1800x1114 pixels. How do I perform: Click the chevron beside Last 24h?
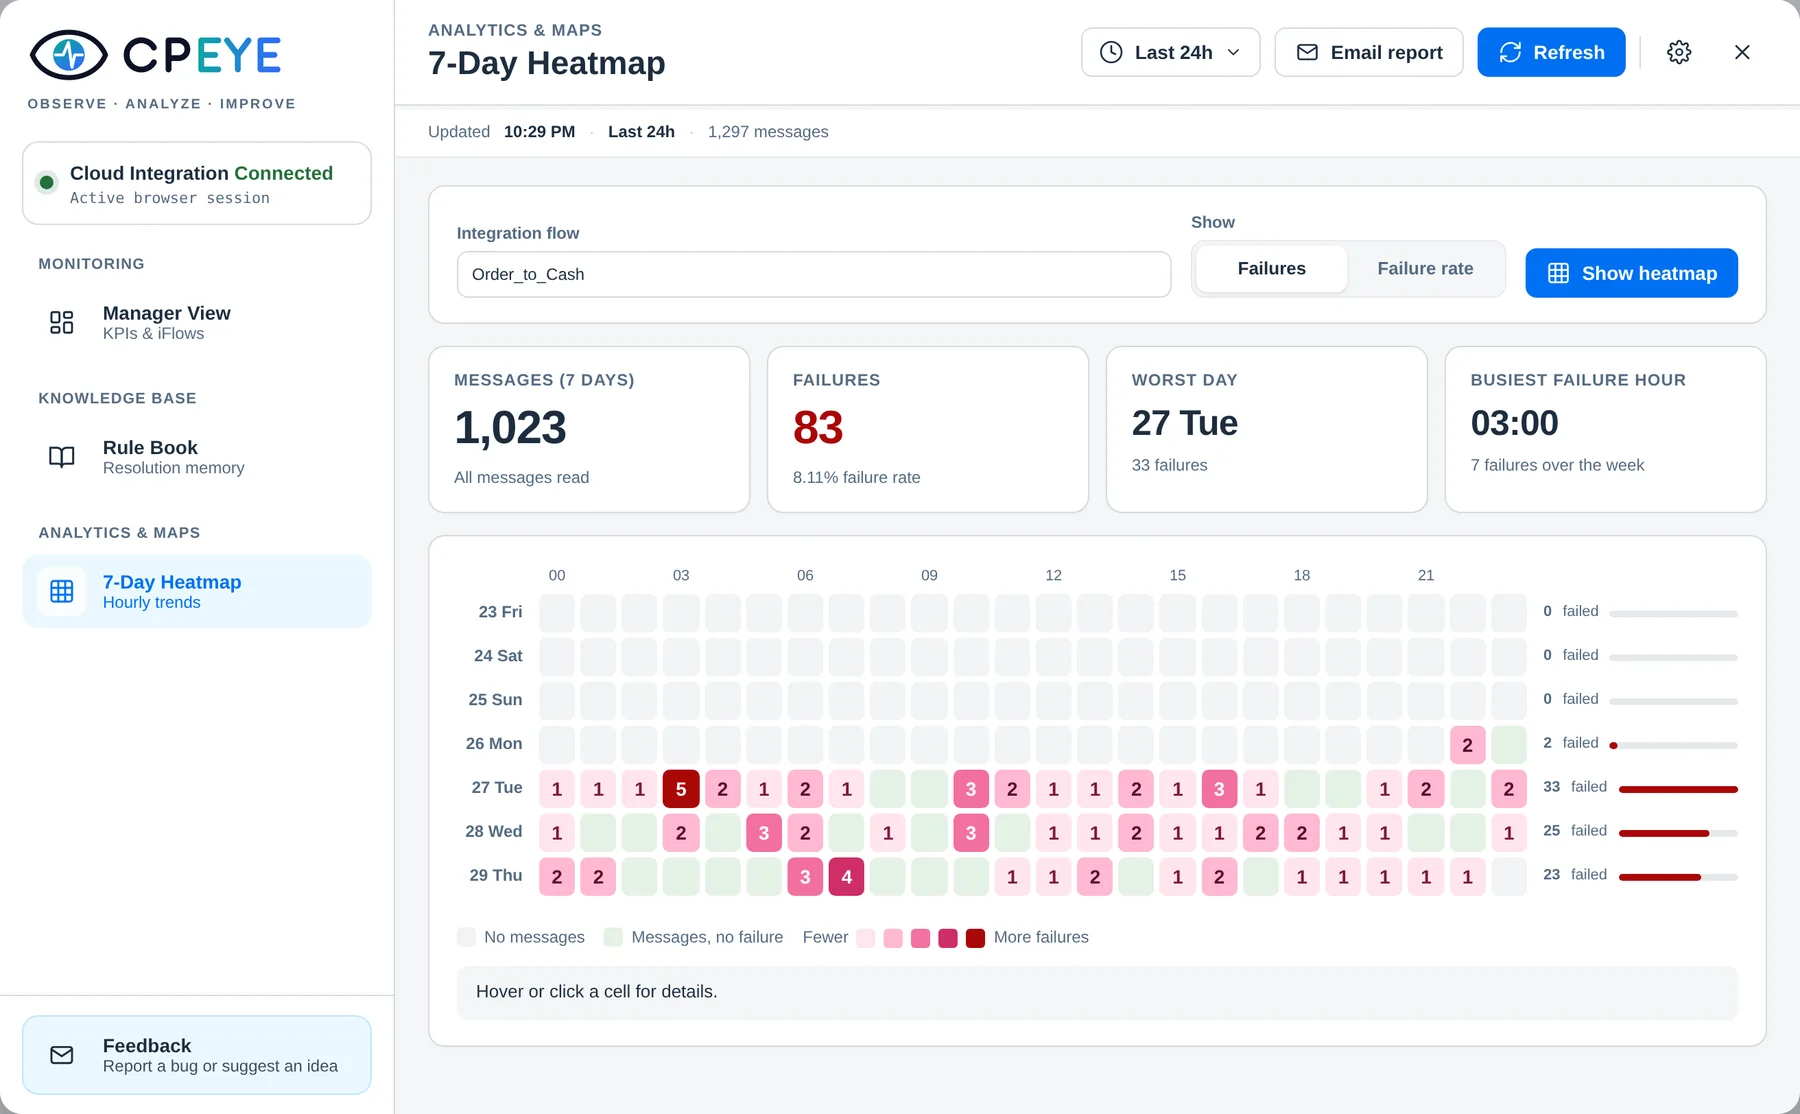tap(1234, 52)
